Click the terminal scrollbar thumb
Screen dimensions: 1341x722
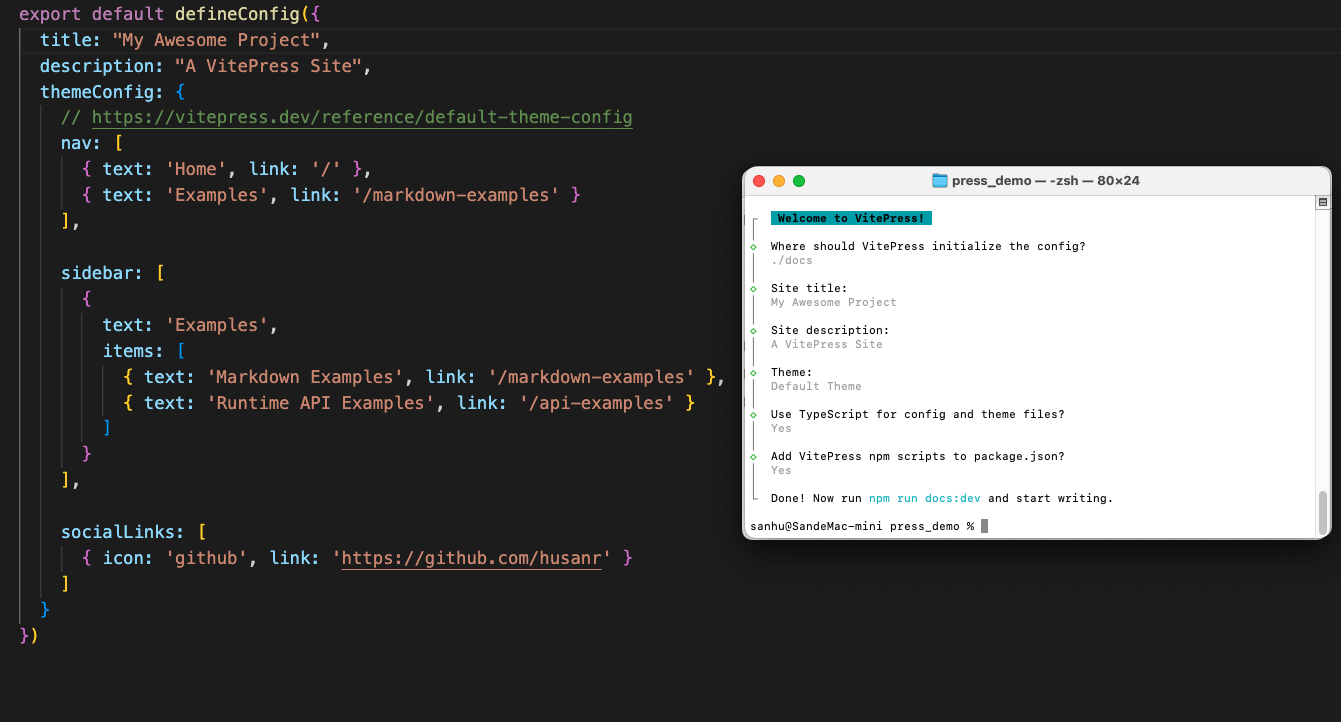[x=1323, y=513]
